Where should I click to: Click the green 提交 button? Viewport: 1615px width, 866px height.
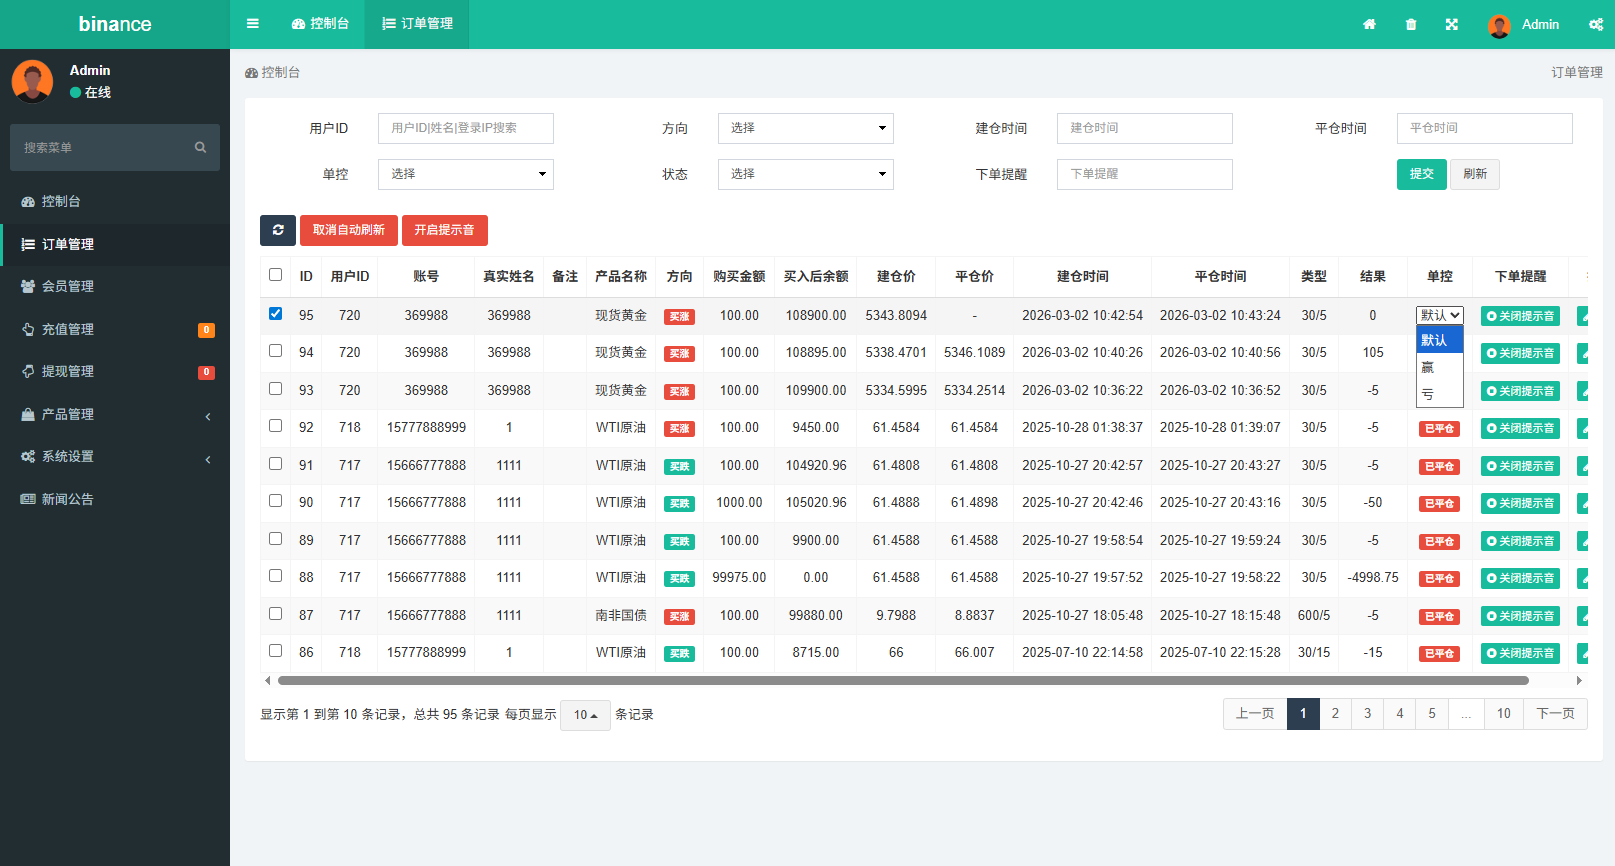point(1421,174)
